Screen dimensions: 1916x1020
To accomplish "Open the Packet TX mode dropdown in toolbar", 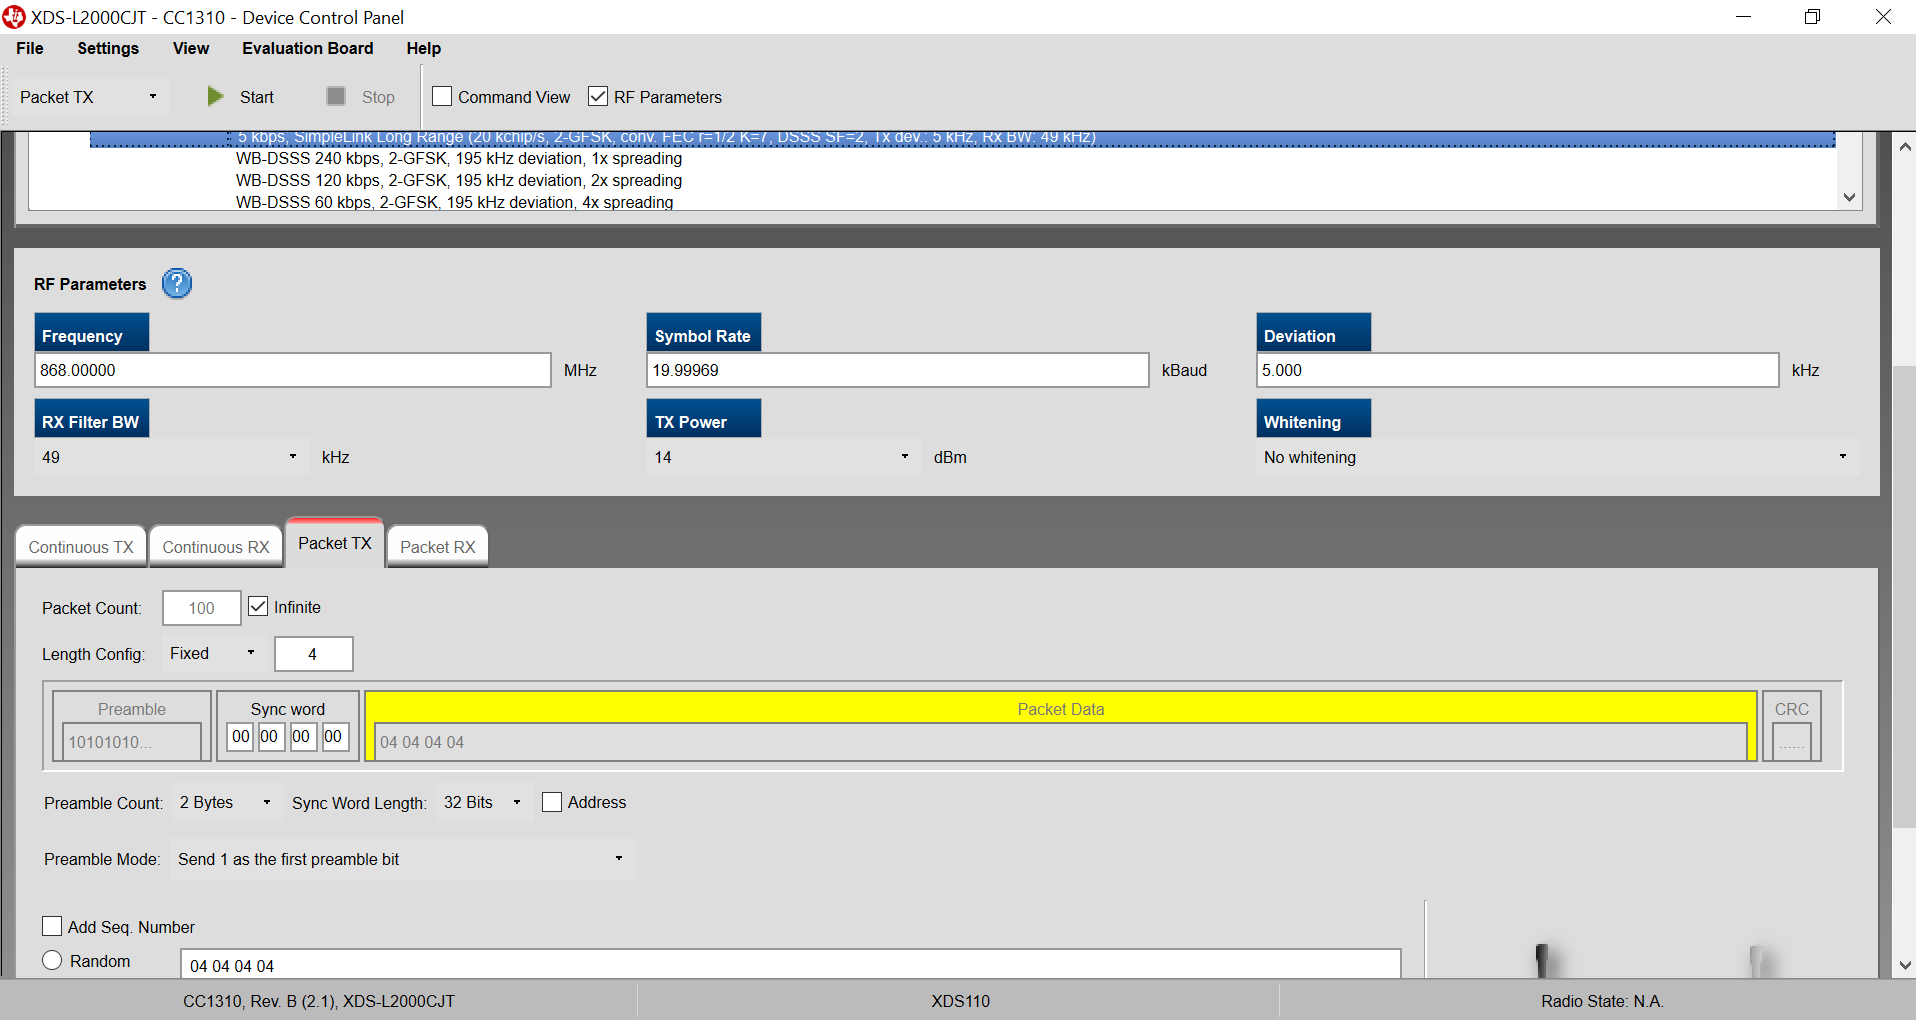I will 89,97.
